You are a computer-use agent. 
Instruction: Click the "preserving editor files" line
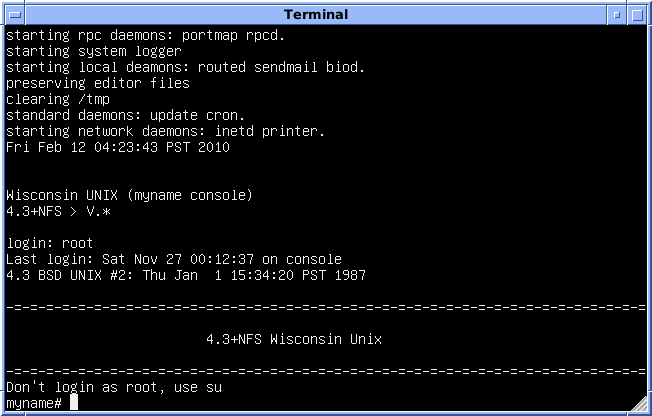[x=98, y=83]
